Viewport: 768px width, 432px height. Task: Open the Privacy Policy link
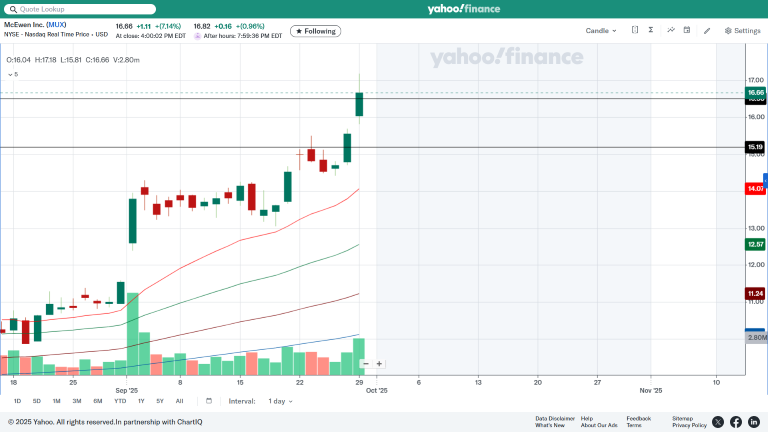(689, 425)
